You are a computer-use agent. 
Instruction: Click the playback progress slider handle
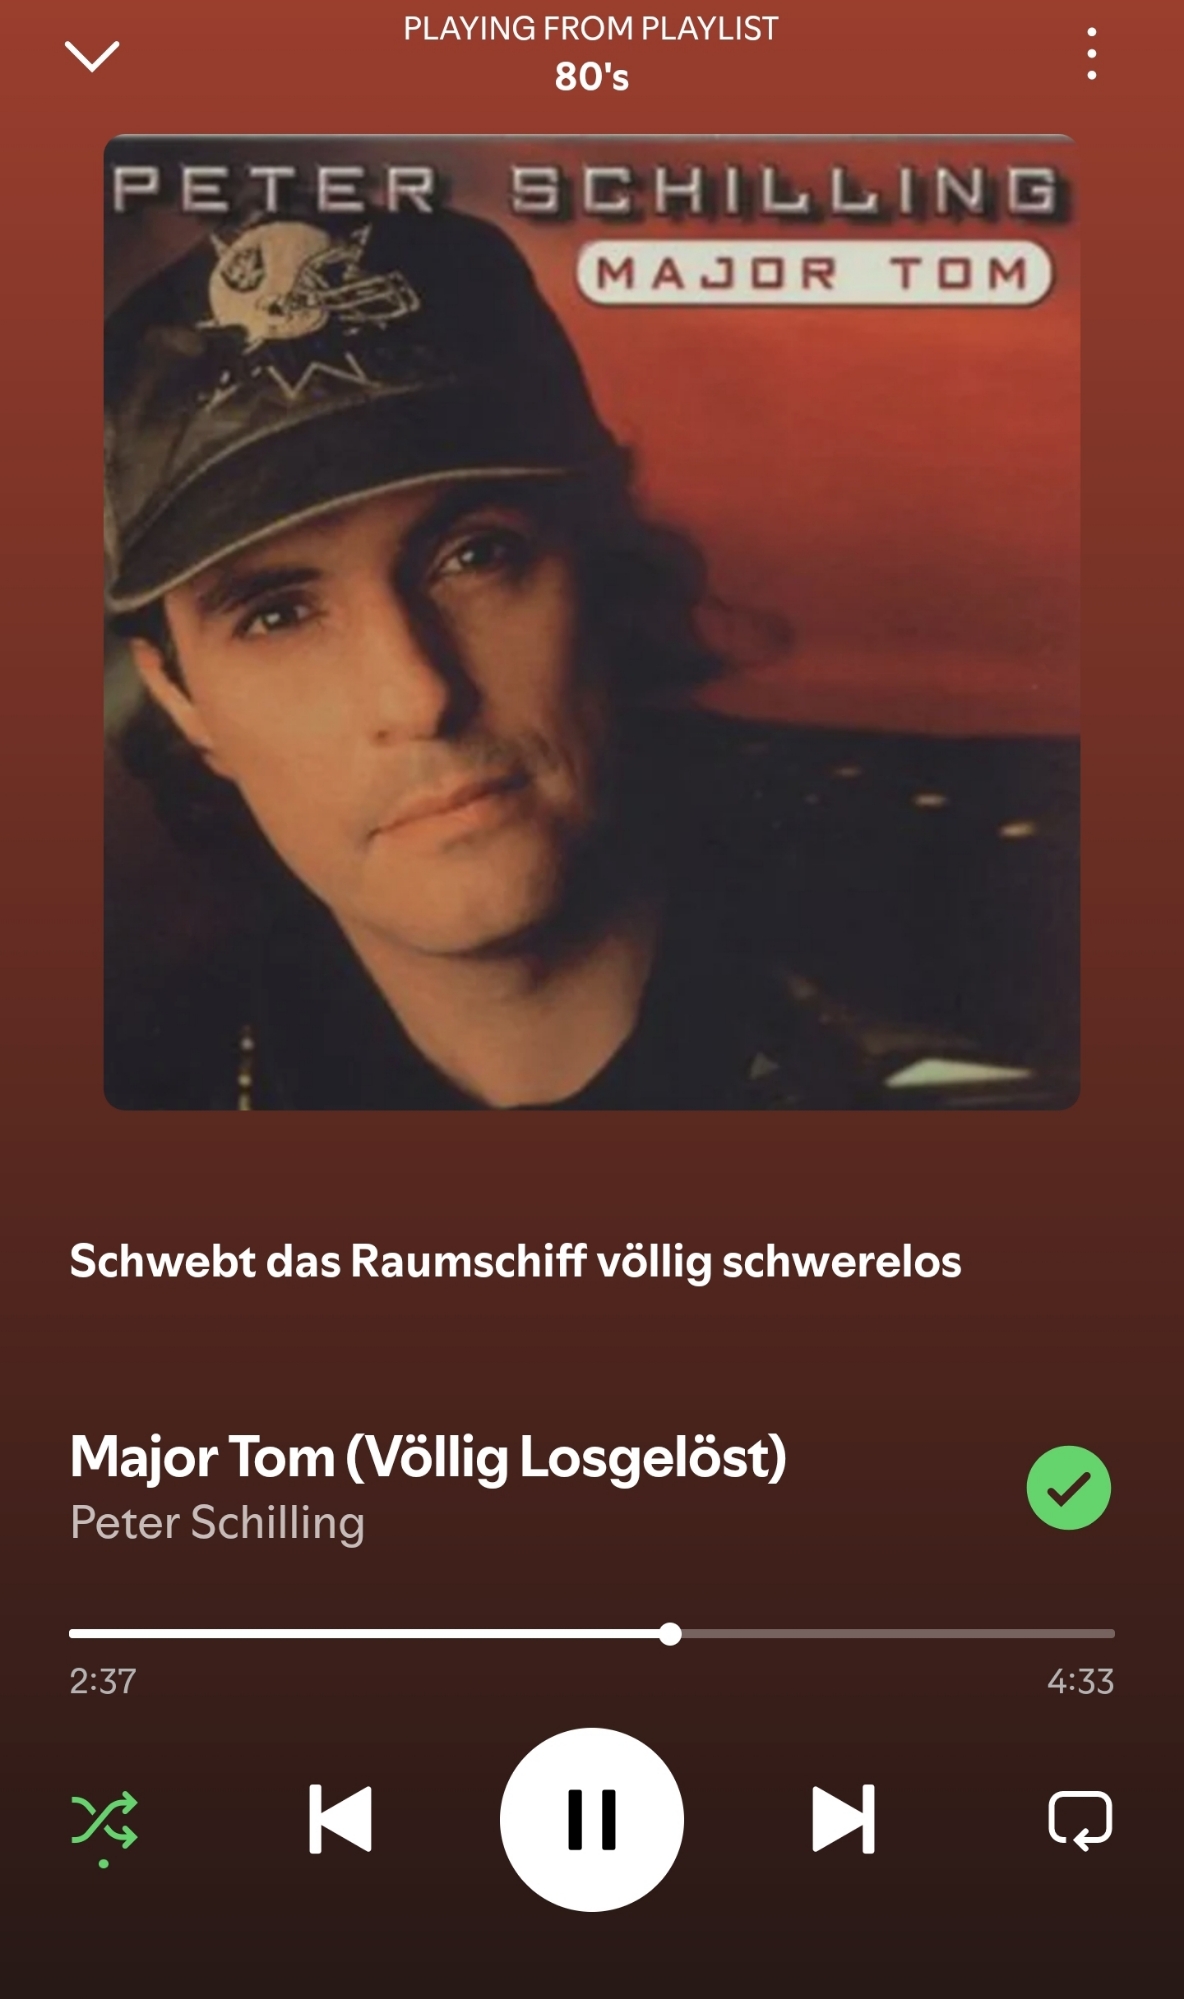(x=670, y=1634)
